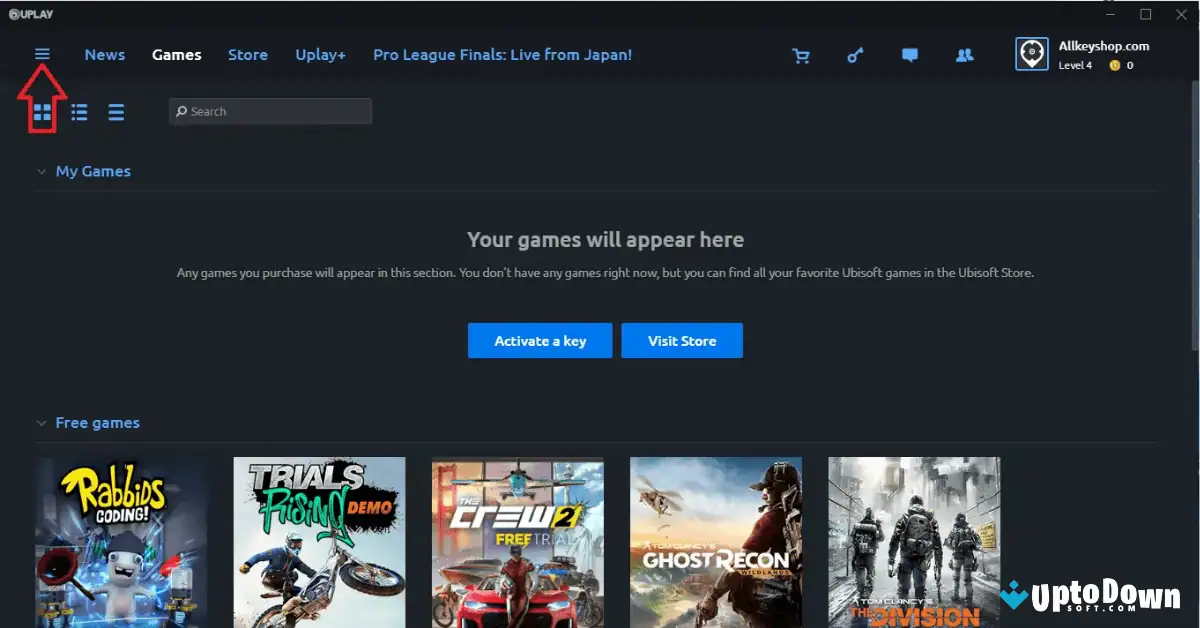
Task: Open the shopping cart
Action: [801, 55]
